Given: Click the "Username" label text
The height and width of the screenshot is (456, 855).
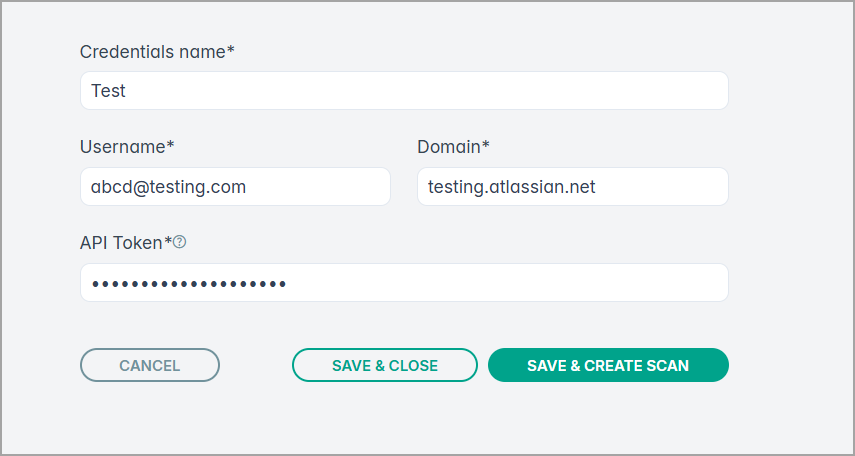Looking at the screenshot, I should [122, 147].
